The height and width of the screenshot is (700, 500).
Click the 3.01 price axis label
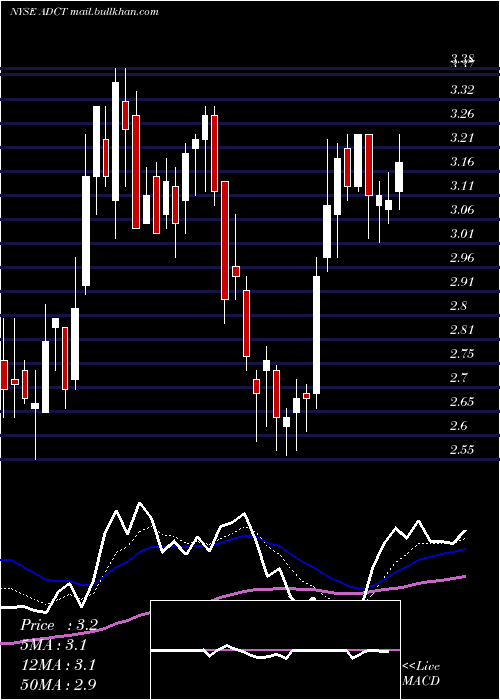(x=462, y=234)
